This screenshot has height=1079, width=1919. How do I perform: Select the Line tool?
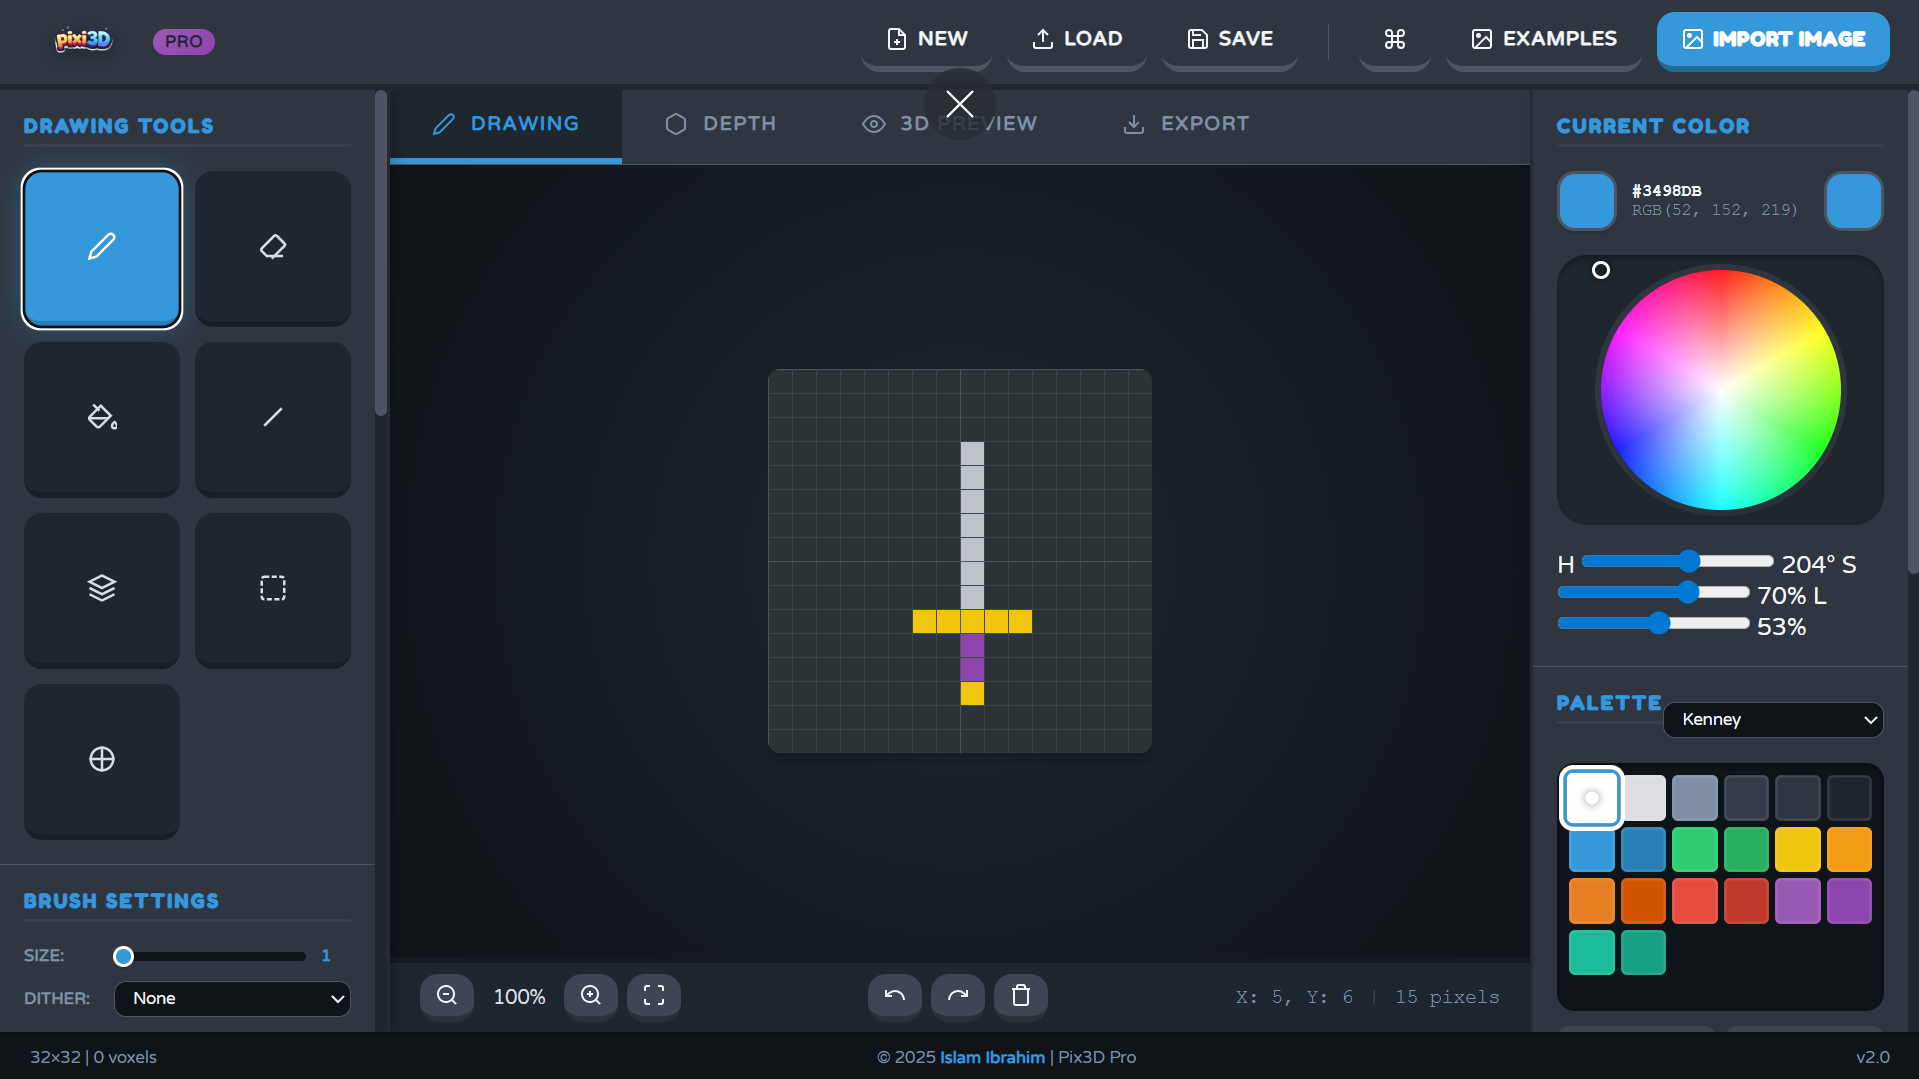click(273, 419)
